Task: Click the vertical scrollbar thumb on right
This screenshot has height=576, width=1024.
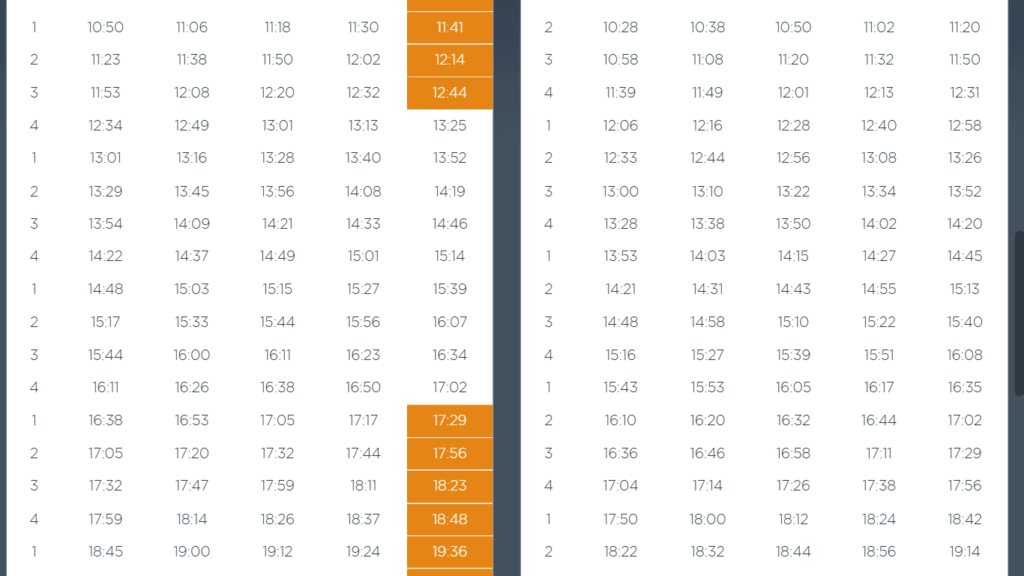Action: [x=1019, y=313]
